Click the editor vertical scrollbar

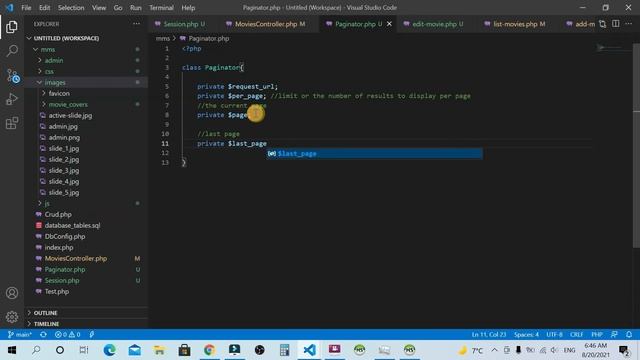pos(636,145)
